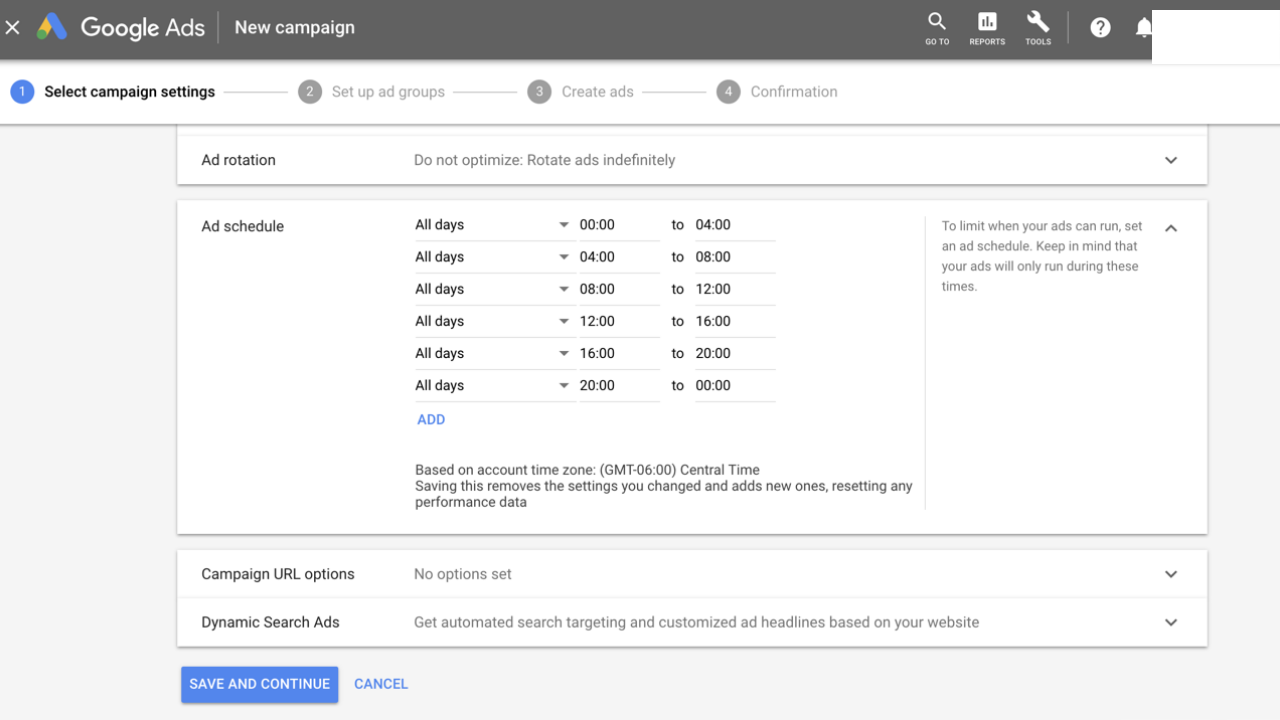Click the end time field in the 20:00 to 00:00 row
This screenshot has height=720, width=1280.
735,385
